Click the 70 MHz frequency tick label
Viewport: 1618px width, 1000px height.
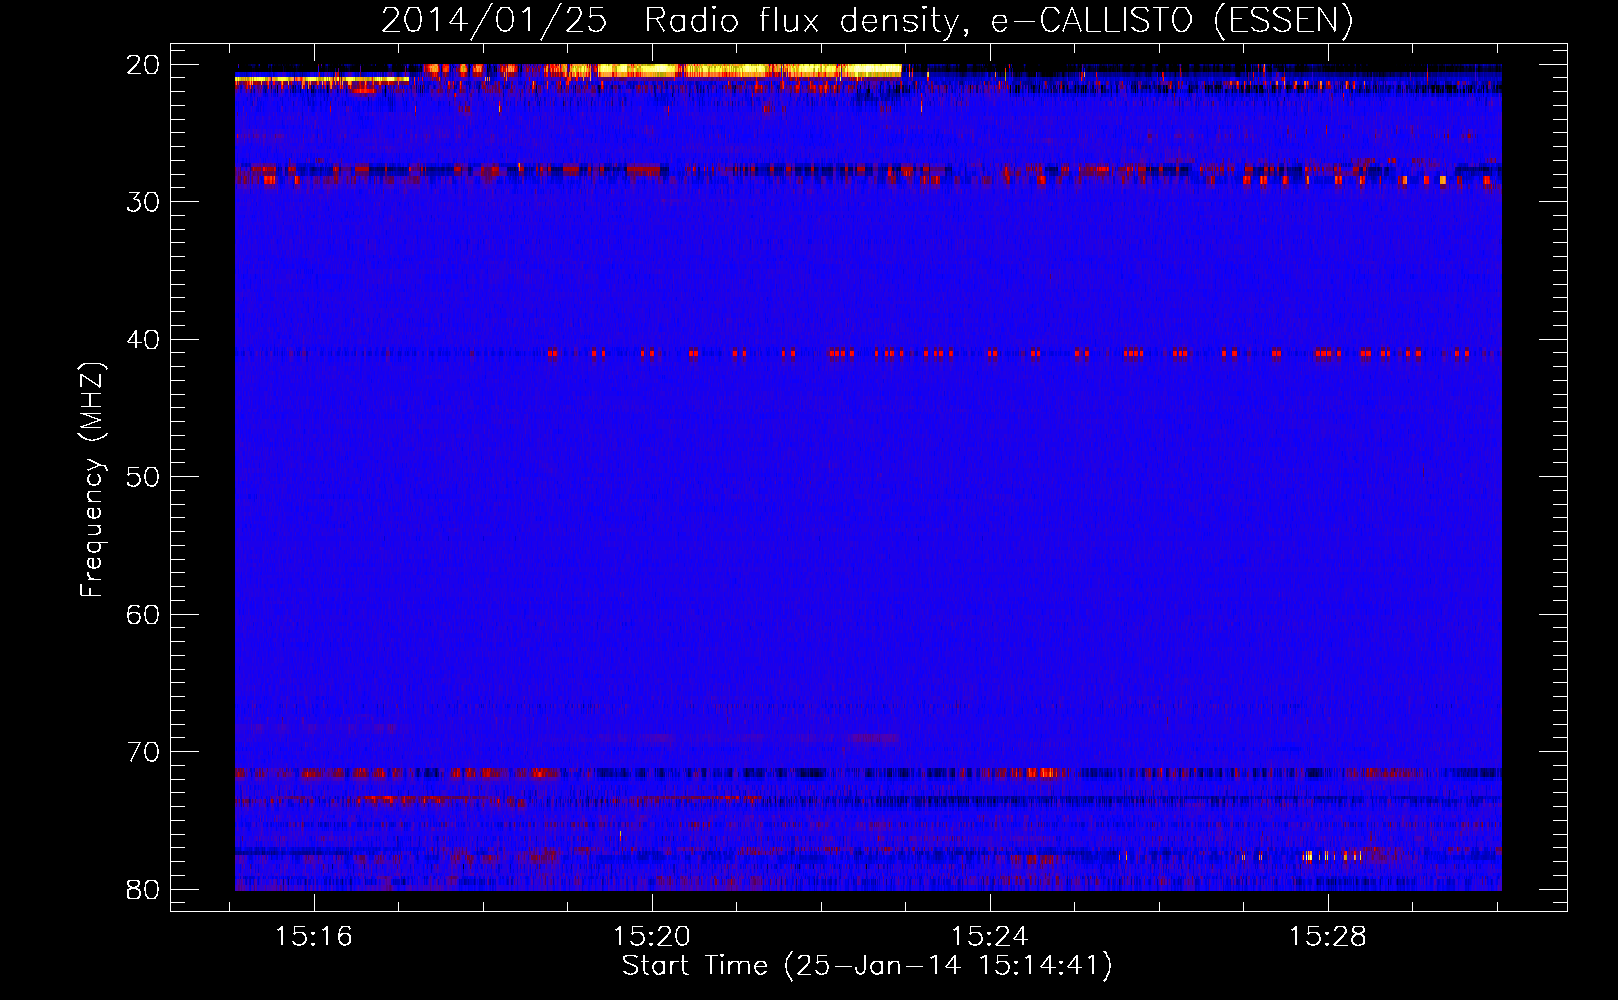pos(143,752)
